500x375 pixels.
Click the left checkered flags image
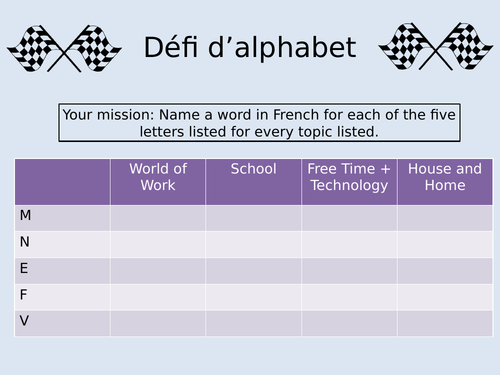[x=64, y=48]
